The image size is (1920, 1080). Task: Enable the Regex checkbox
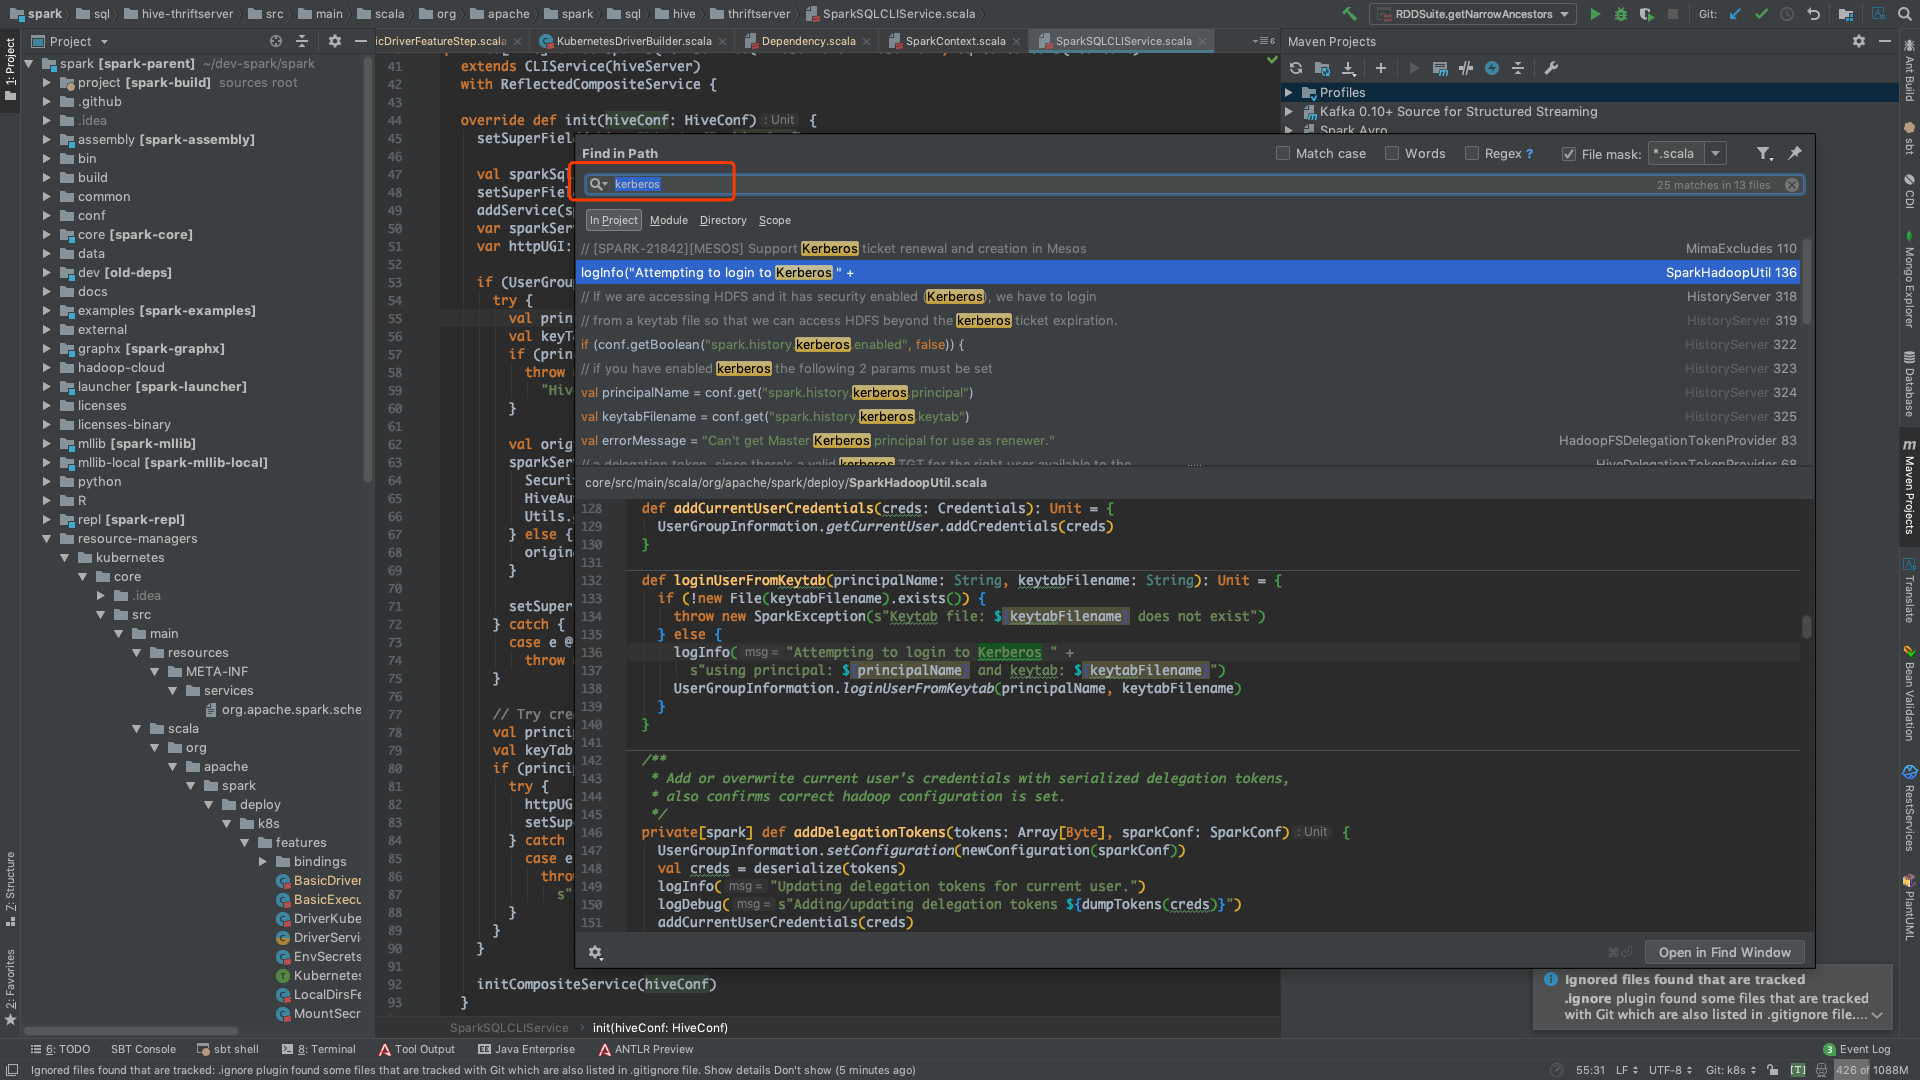[1472, 153]
